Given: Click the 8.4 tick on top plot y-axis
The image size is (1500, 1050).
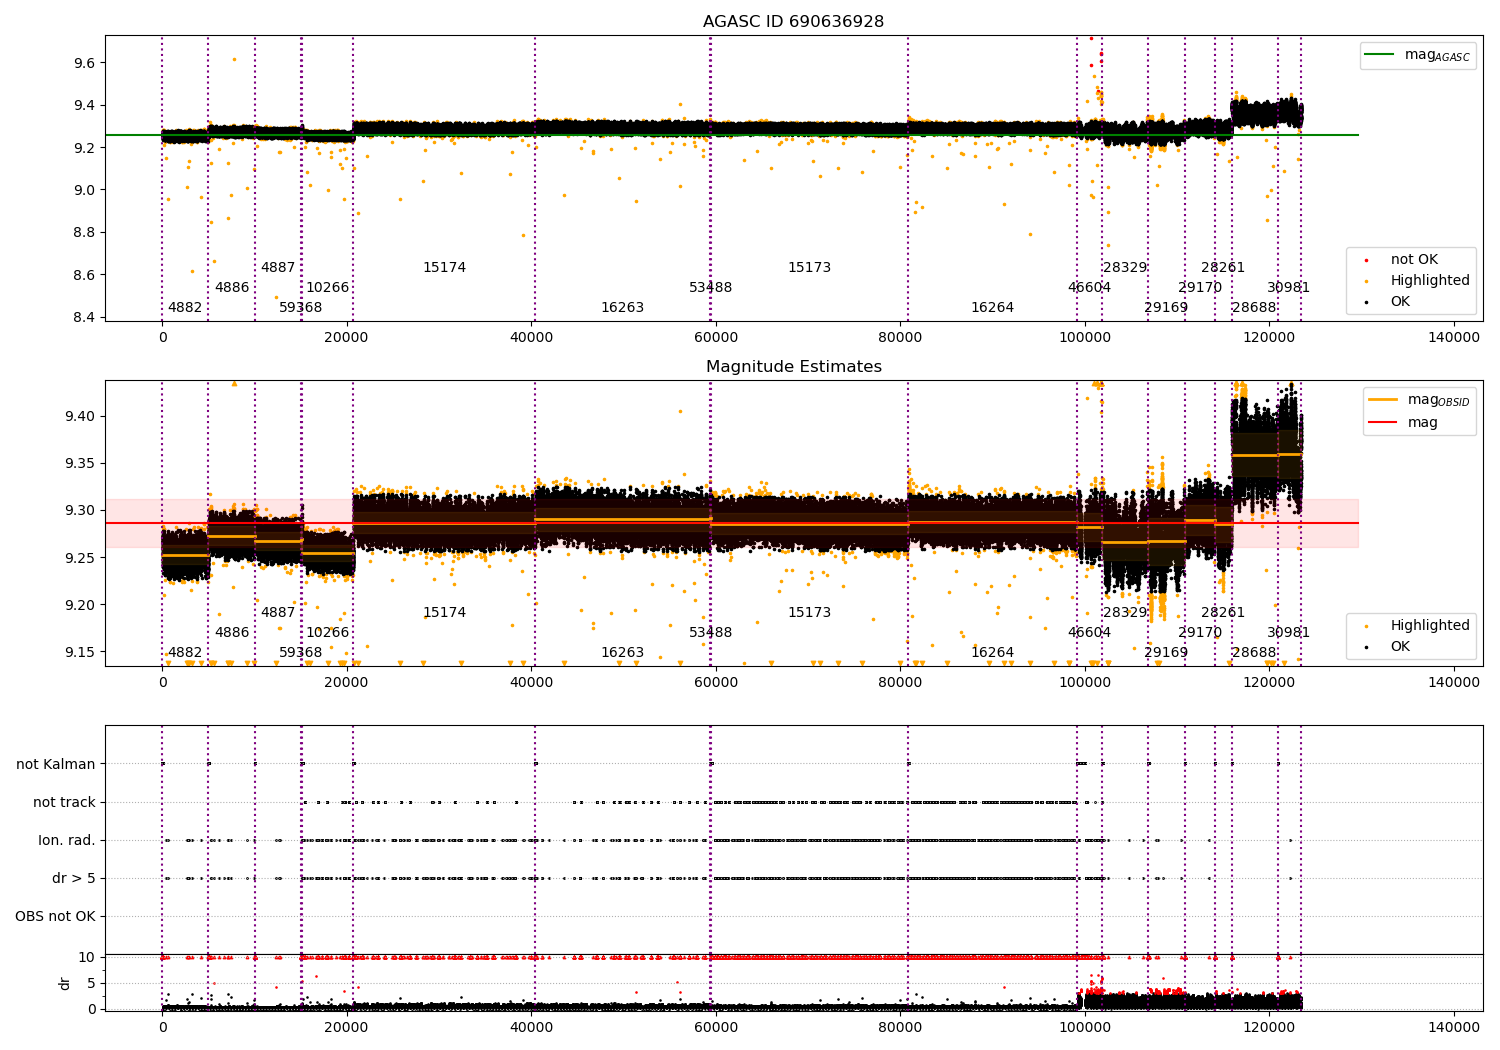Looking at the screenshot, I should click(x=83, y=317).
